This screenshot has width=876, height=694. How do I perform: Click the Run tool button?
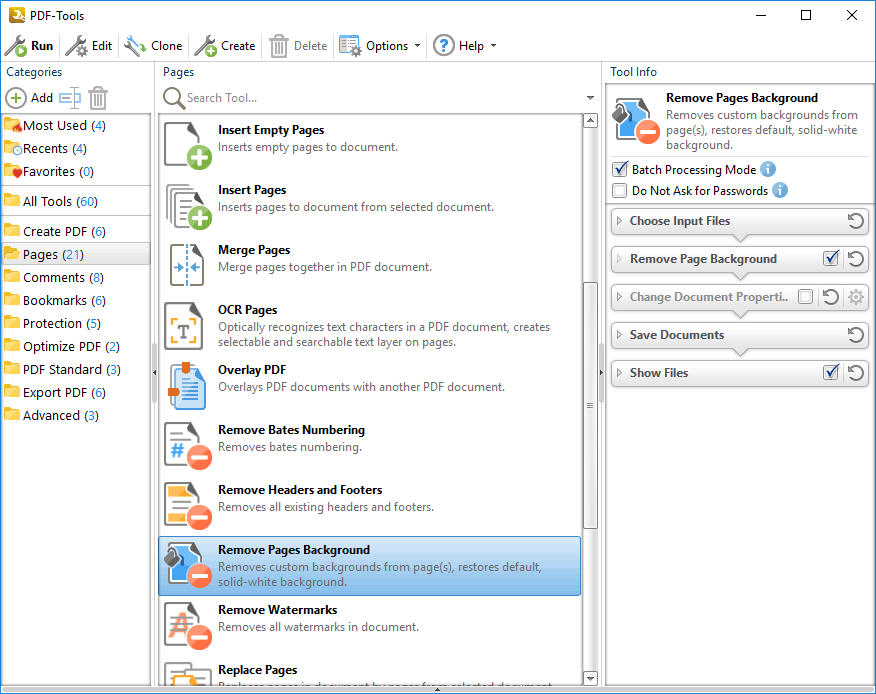coord(29,46)
